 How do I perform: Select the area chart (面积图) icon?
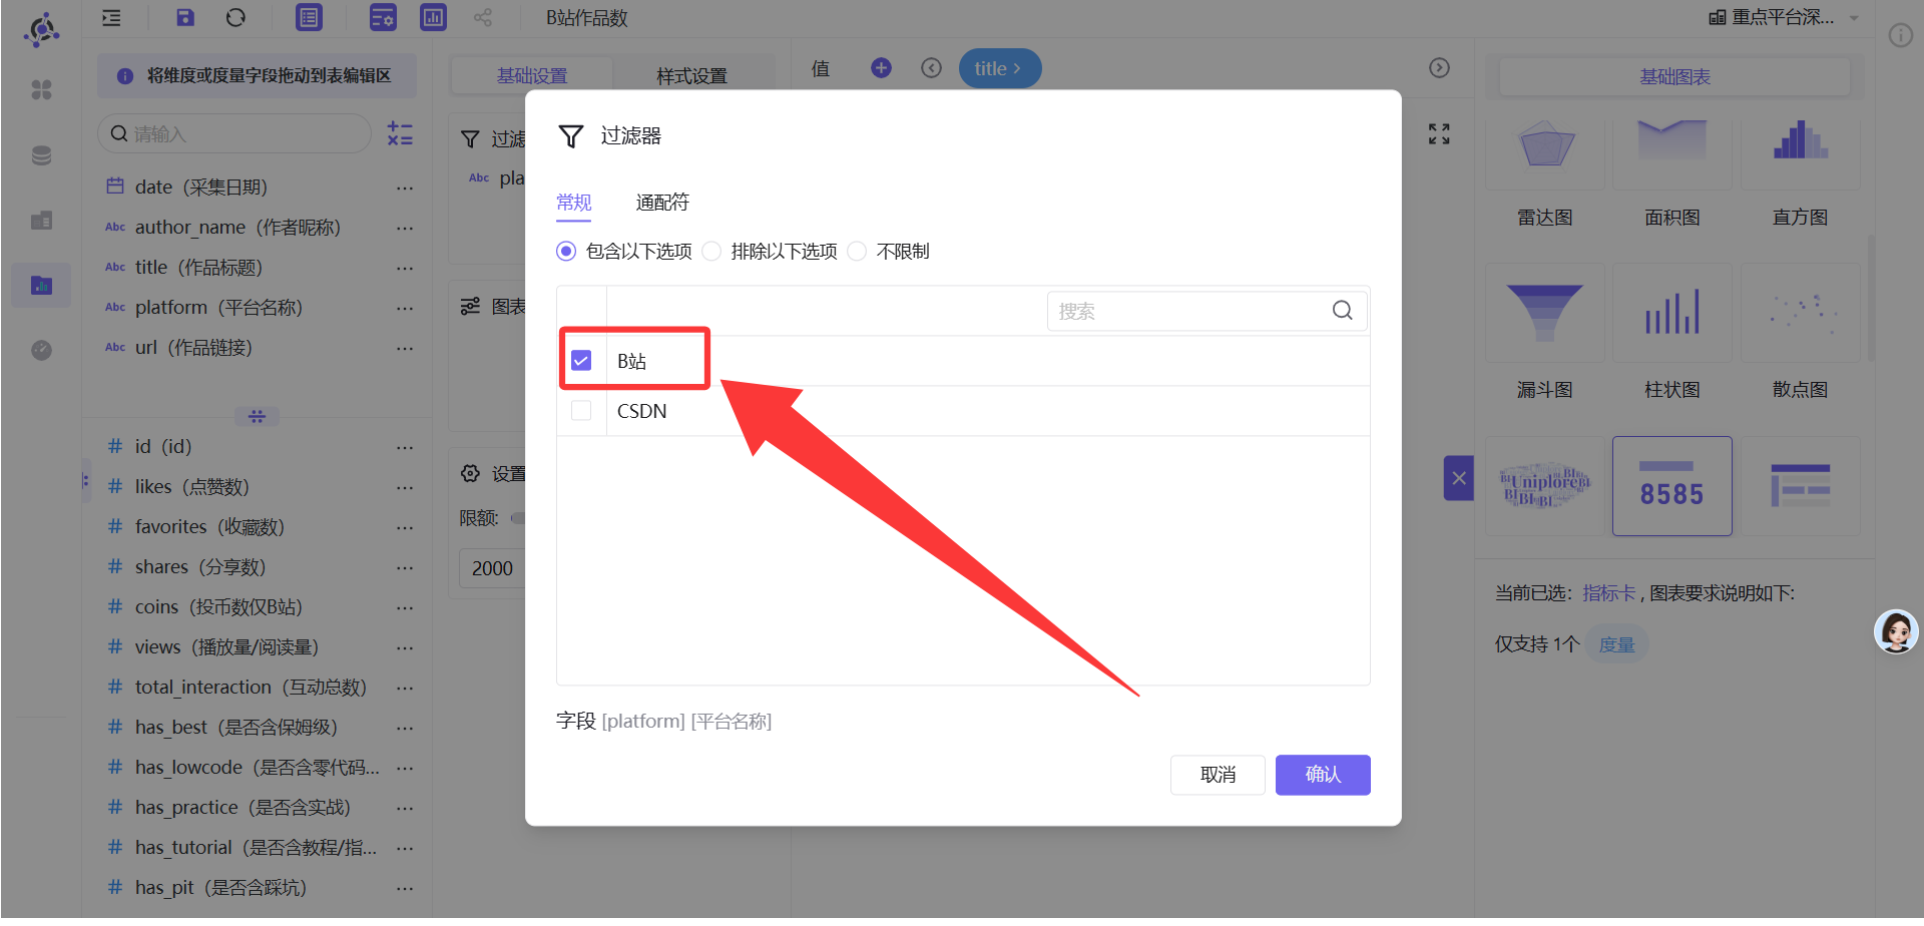(1672, 140)
